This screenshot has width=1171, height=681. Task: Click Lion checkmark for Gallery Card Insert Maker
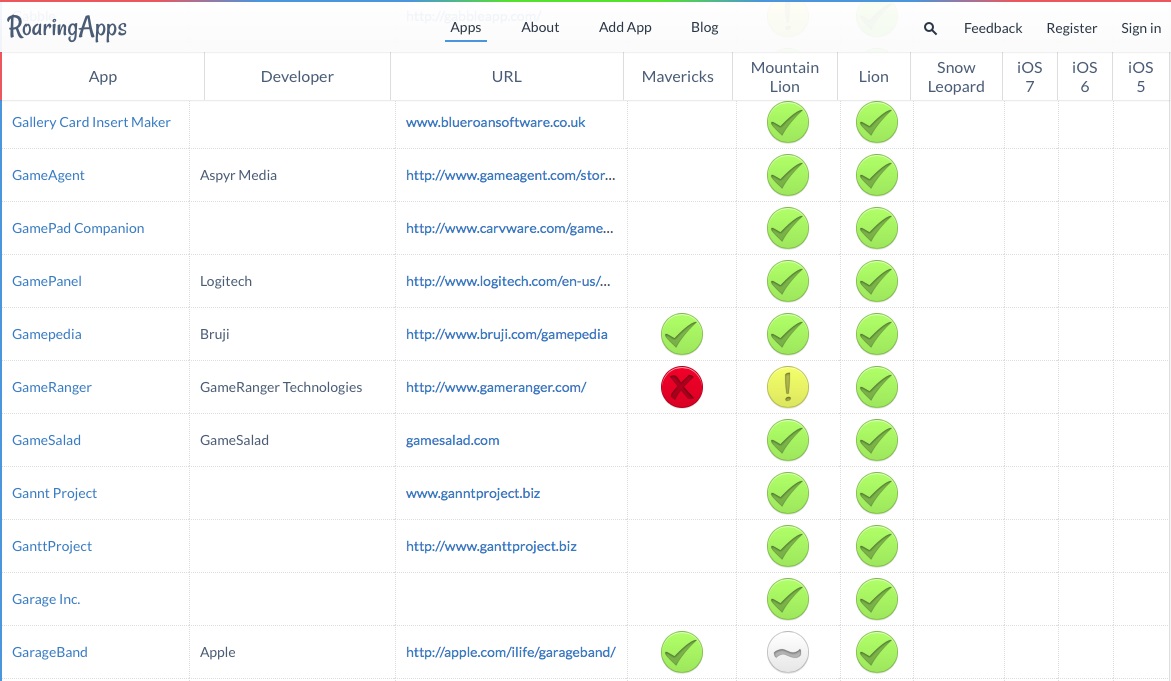[877, 122]
